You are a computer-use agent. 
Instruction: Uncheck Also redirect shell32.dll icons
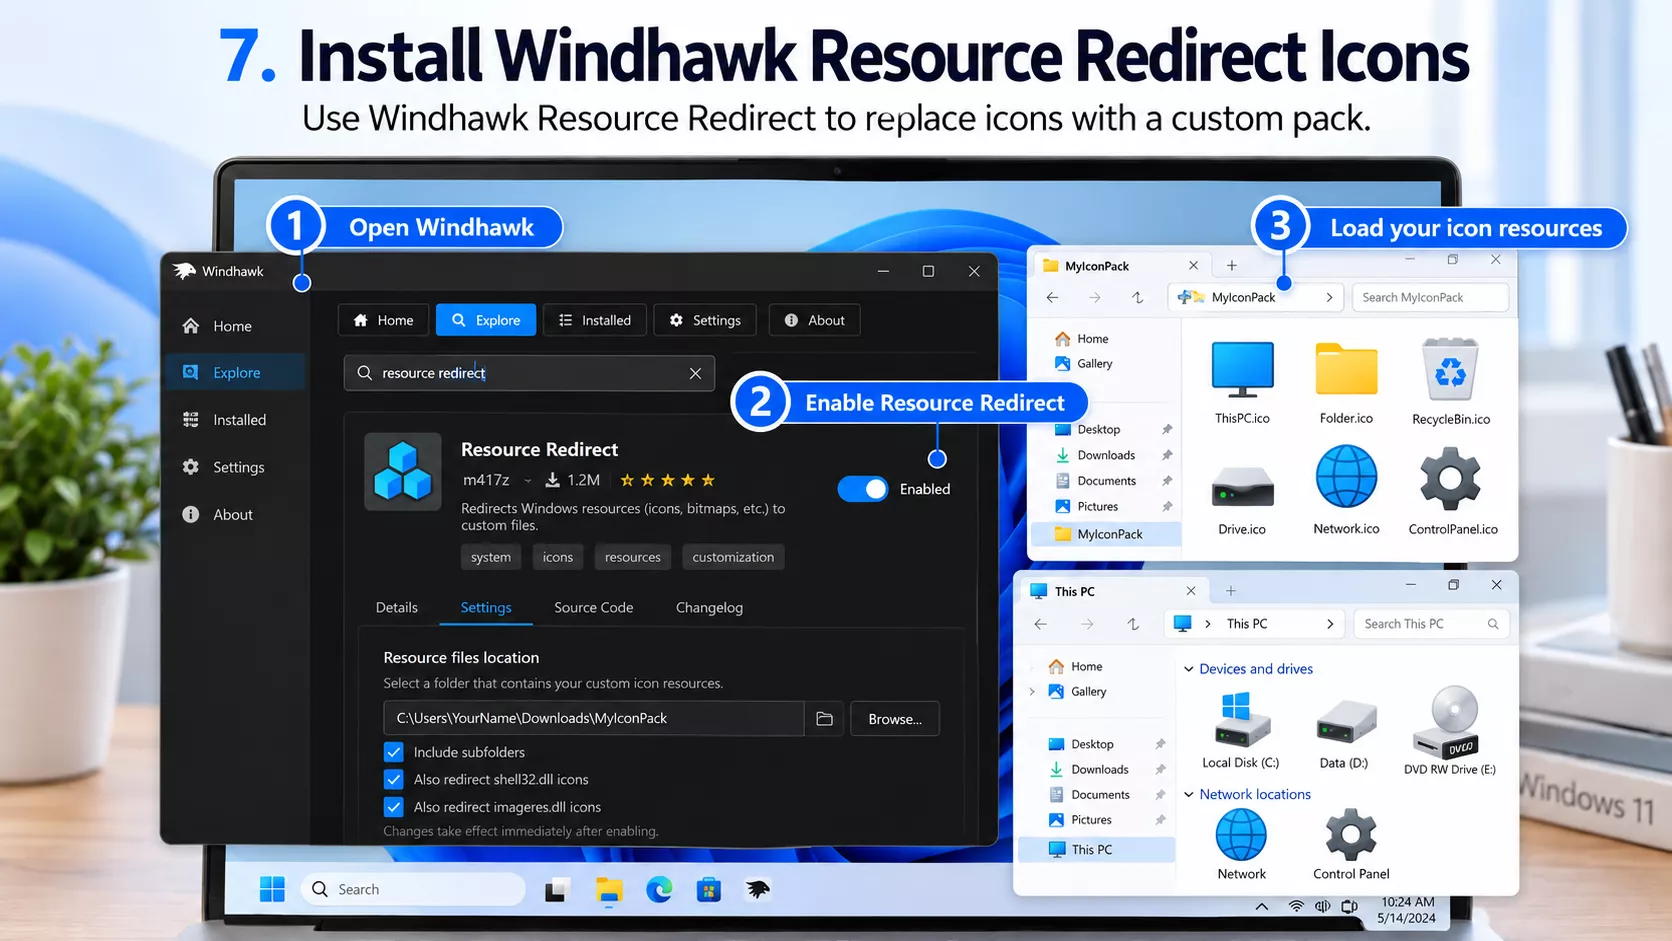point(394,779)
